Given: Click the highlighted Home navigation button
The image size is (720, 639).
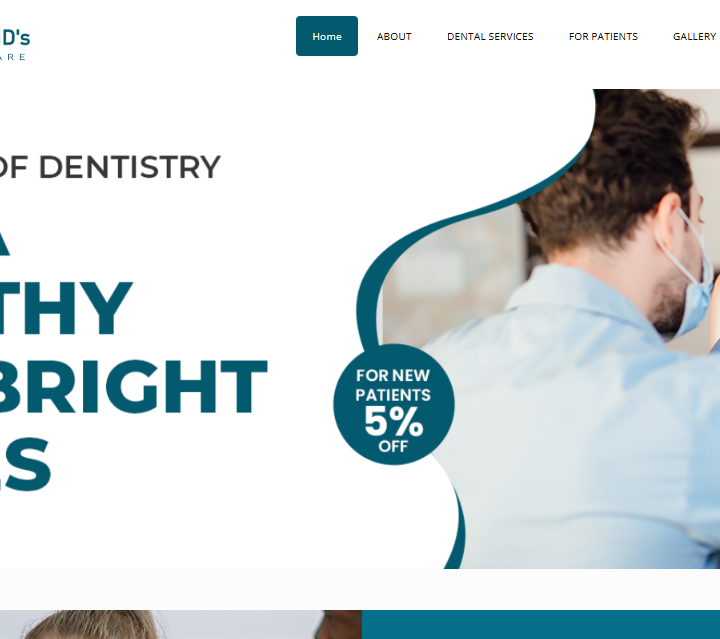Looking at the screenshot, I should (326, 36).
